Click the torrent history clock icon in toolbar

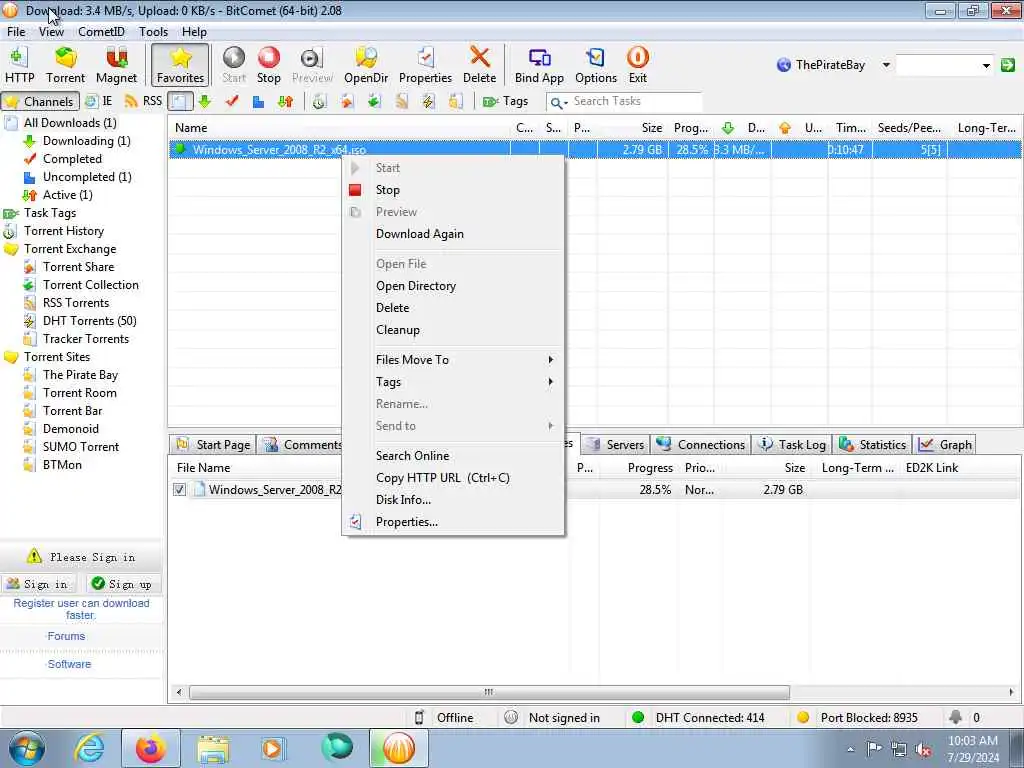tap(319, 101)
